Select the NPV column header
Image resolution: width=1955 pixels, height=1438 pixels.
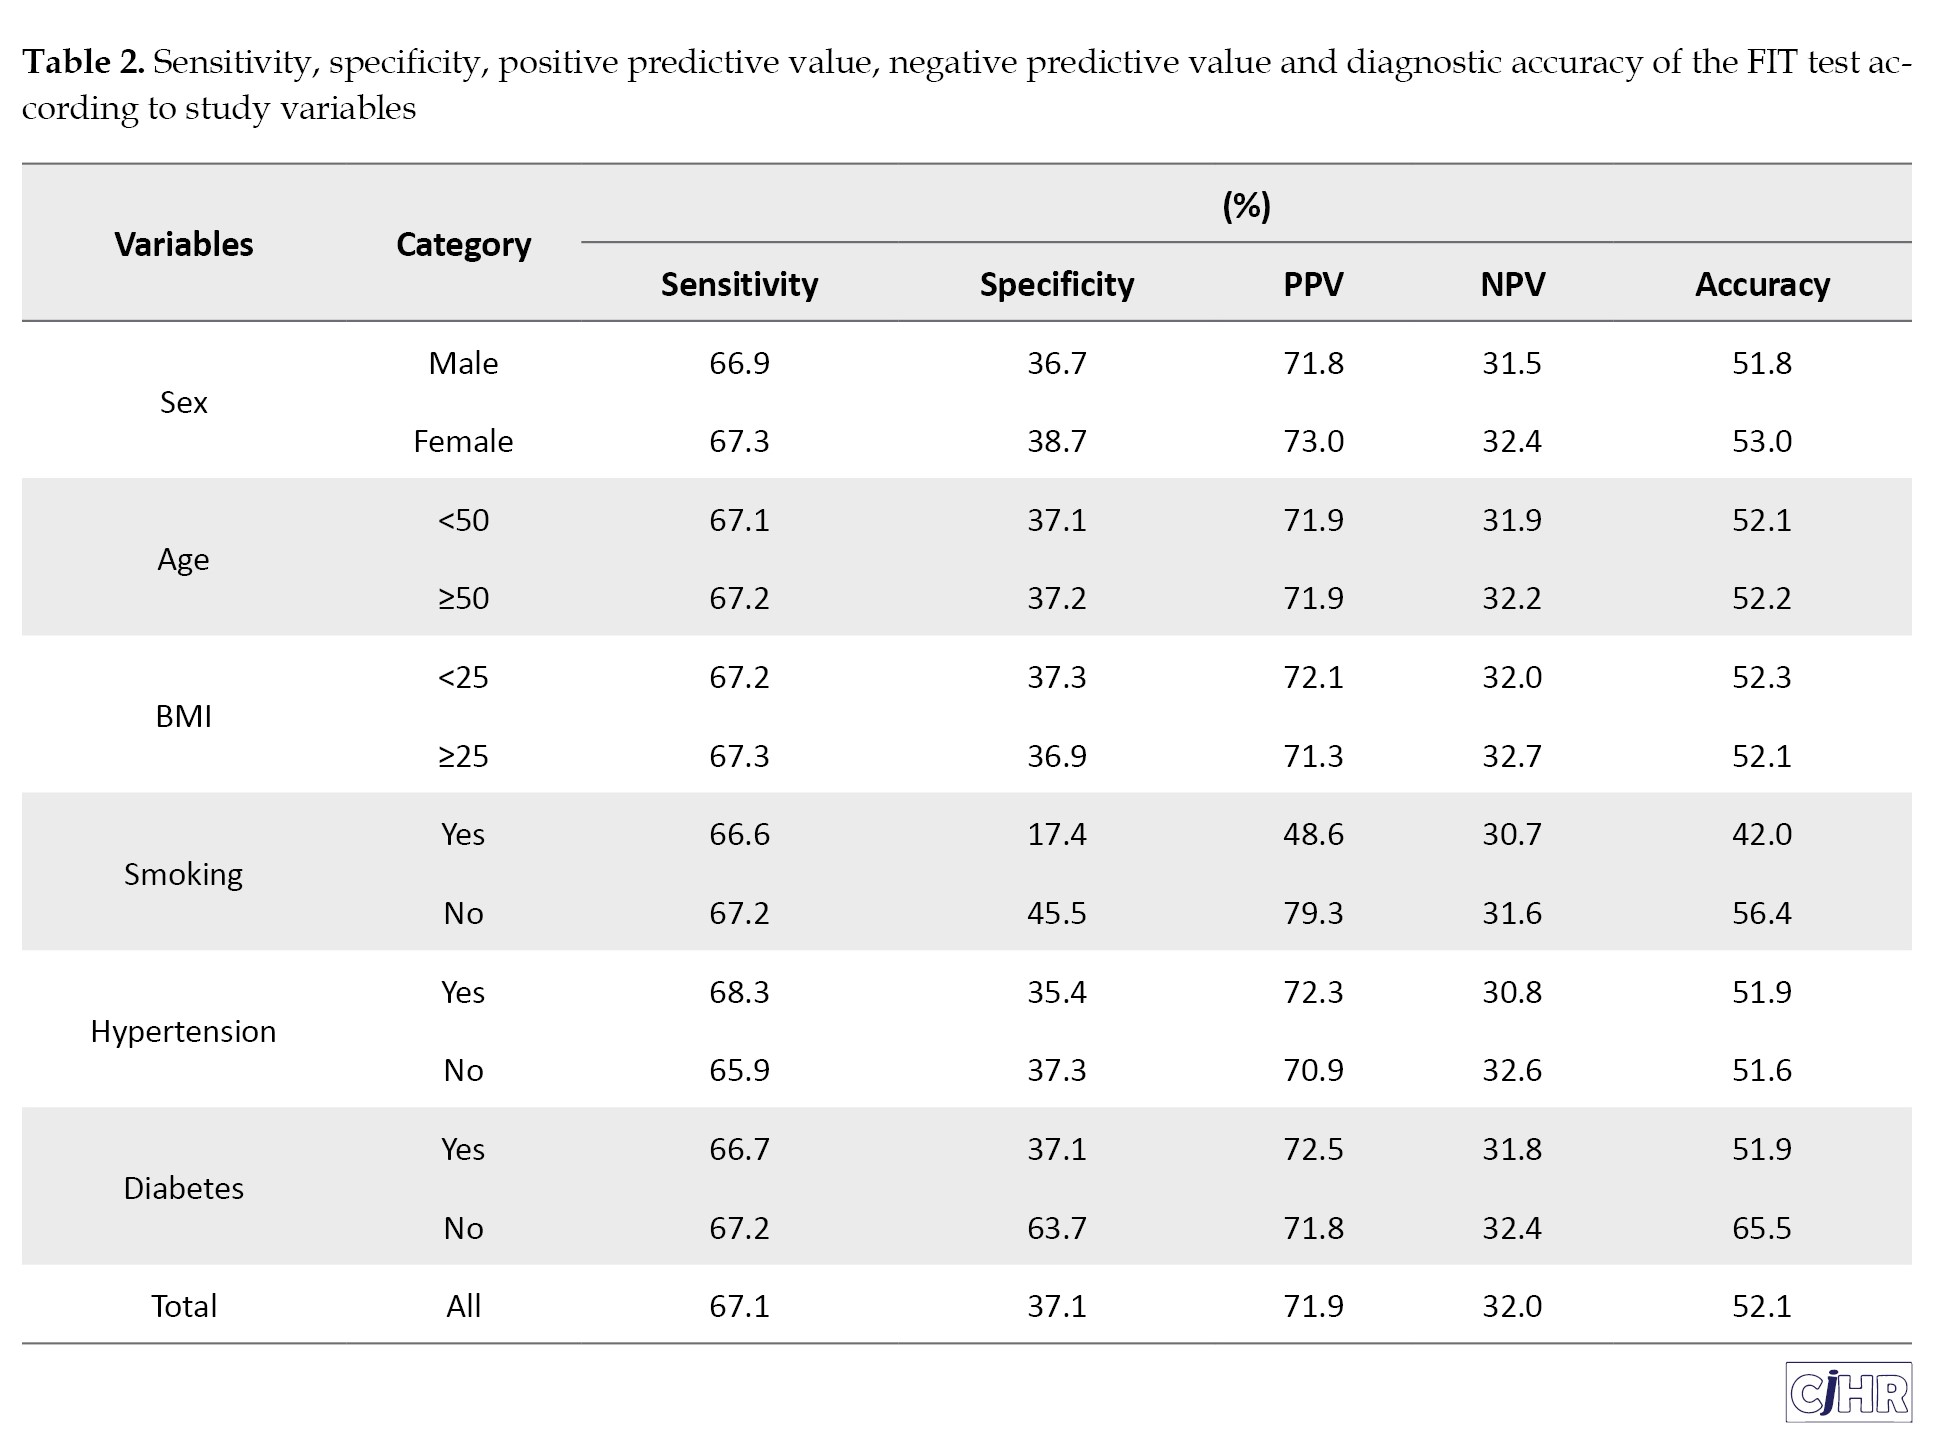click(x=1512, y=285)
